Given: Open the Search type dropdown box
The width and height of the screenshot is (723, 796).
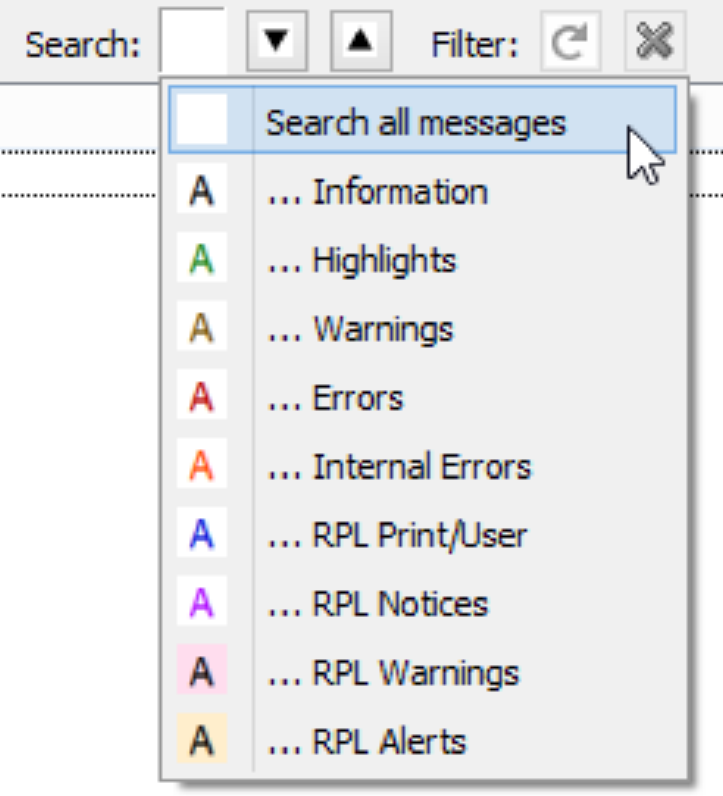Looking at the screenshot, I should 192,42.
